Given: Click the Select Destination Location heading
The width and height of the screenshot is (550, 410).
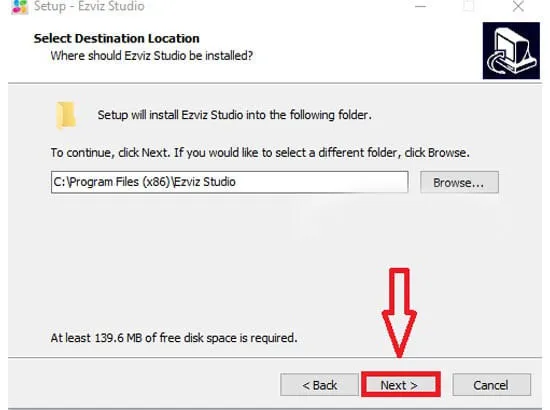Looking at the screenshot, I should pos(116,38).
